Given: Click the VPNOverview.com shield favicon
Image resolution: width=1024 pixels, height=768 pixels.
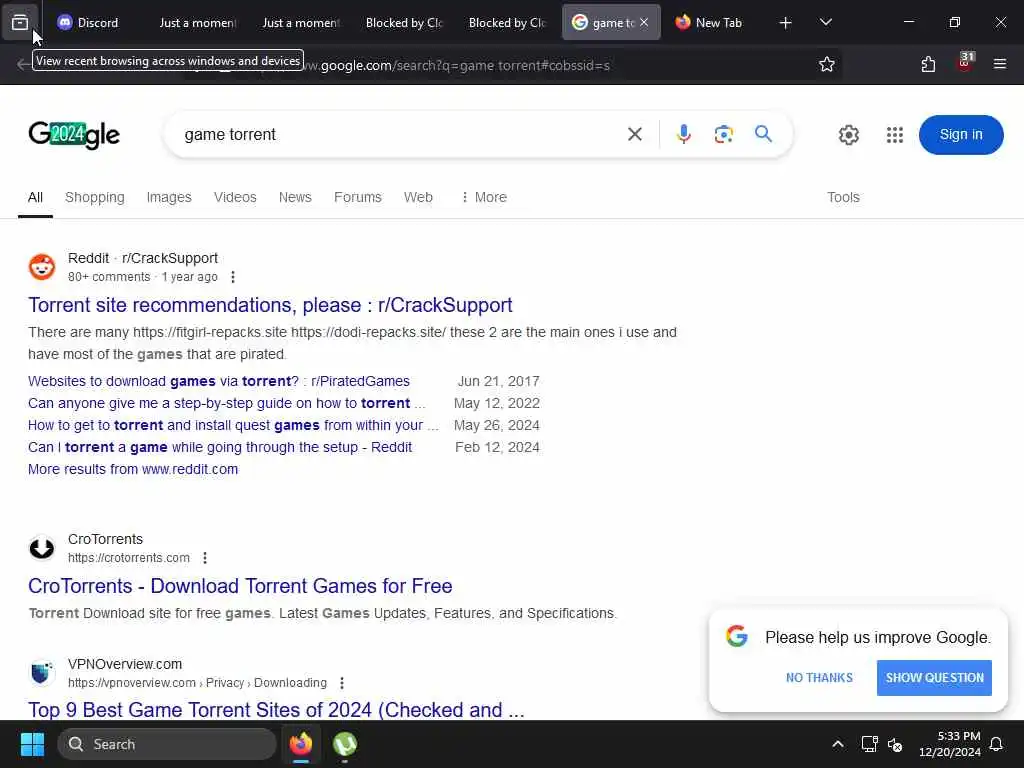Looking at the screenshot, I should [42, 673].
